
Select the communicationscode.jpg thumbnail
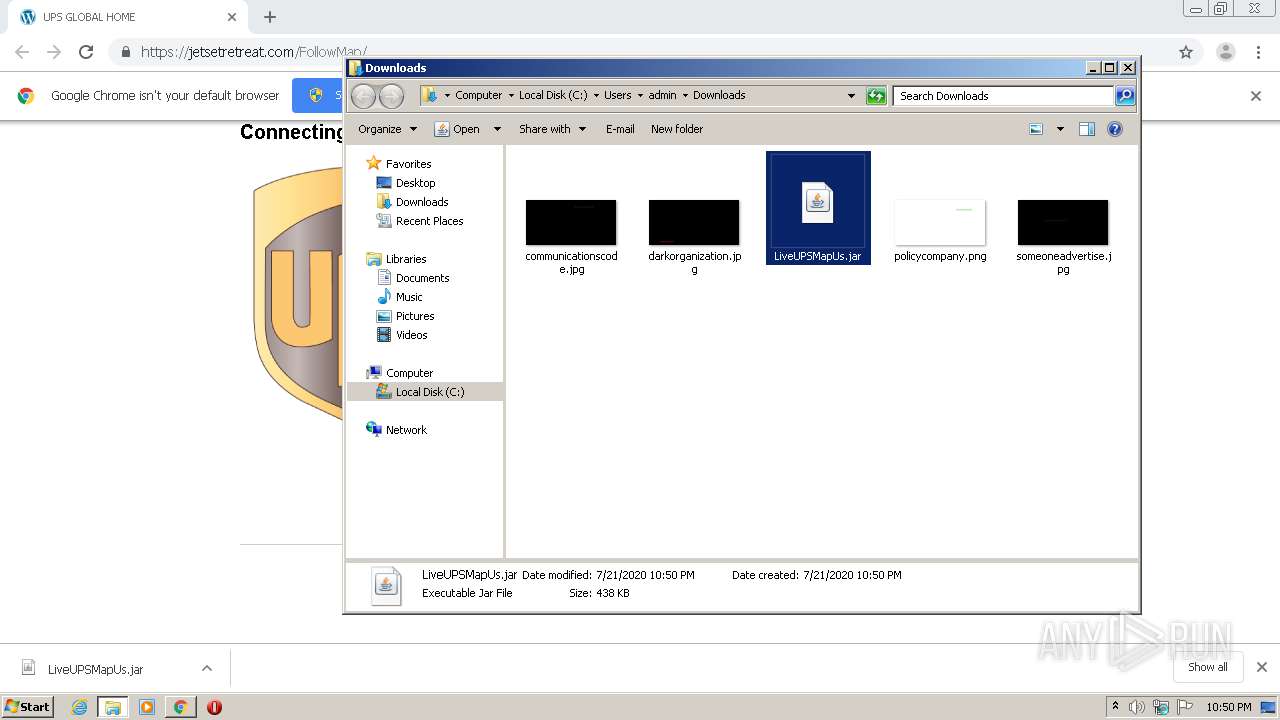pyautogui.click(x=571, y=223)
